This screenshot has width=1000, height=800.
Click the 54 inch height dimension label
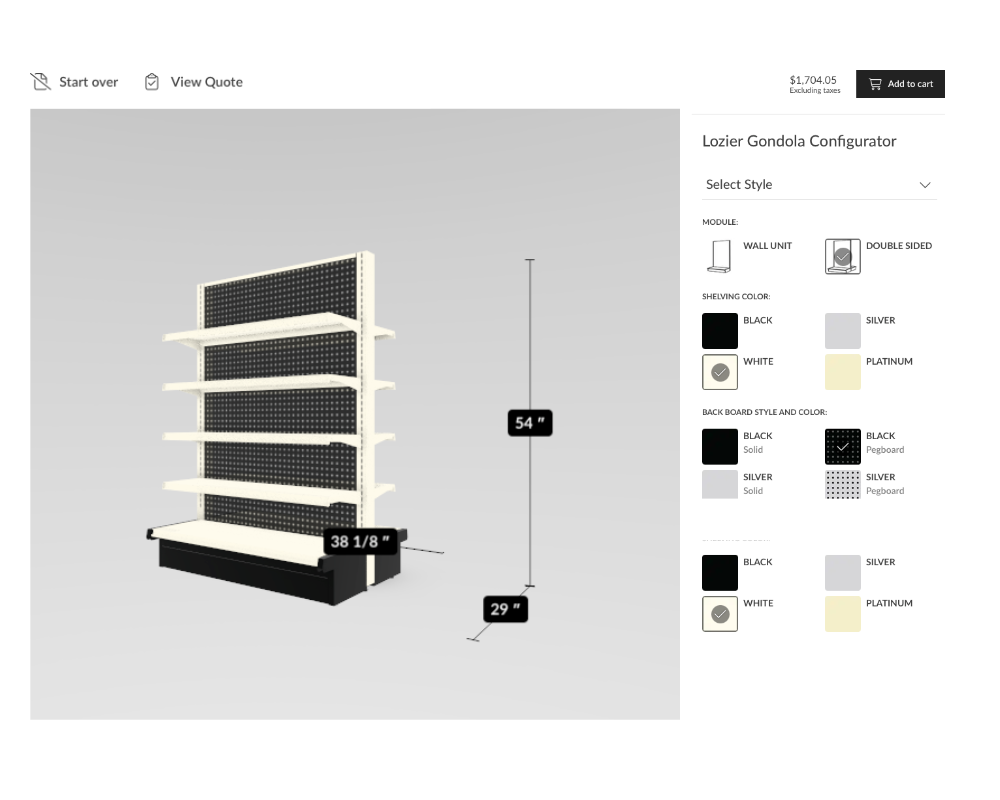(529, 423)
